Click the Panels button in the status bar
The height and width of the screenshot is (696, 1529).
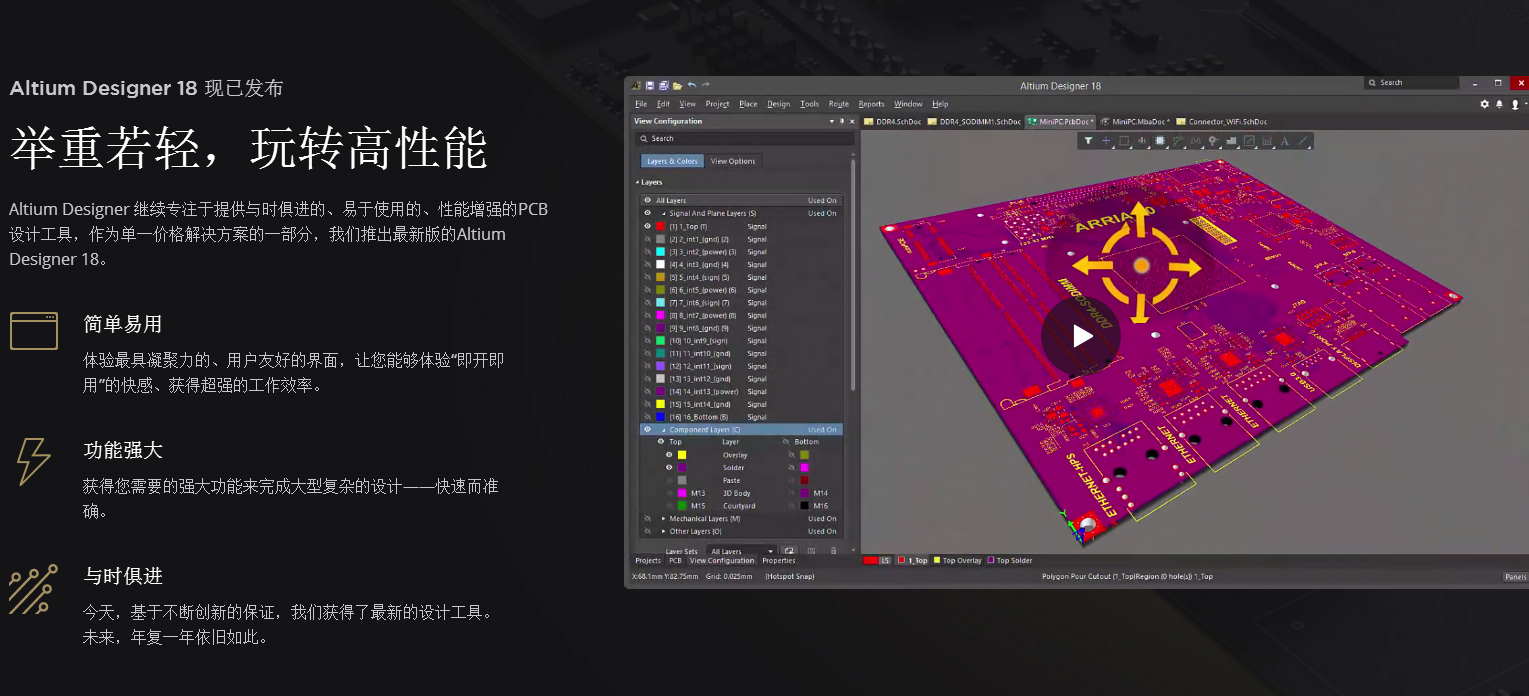coord(1515,577)
